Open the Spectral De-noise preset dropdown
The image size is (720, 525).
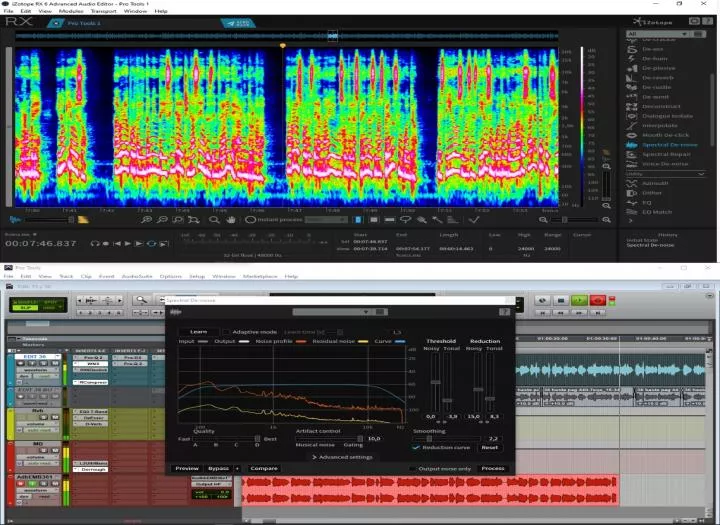332,312
